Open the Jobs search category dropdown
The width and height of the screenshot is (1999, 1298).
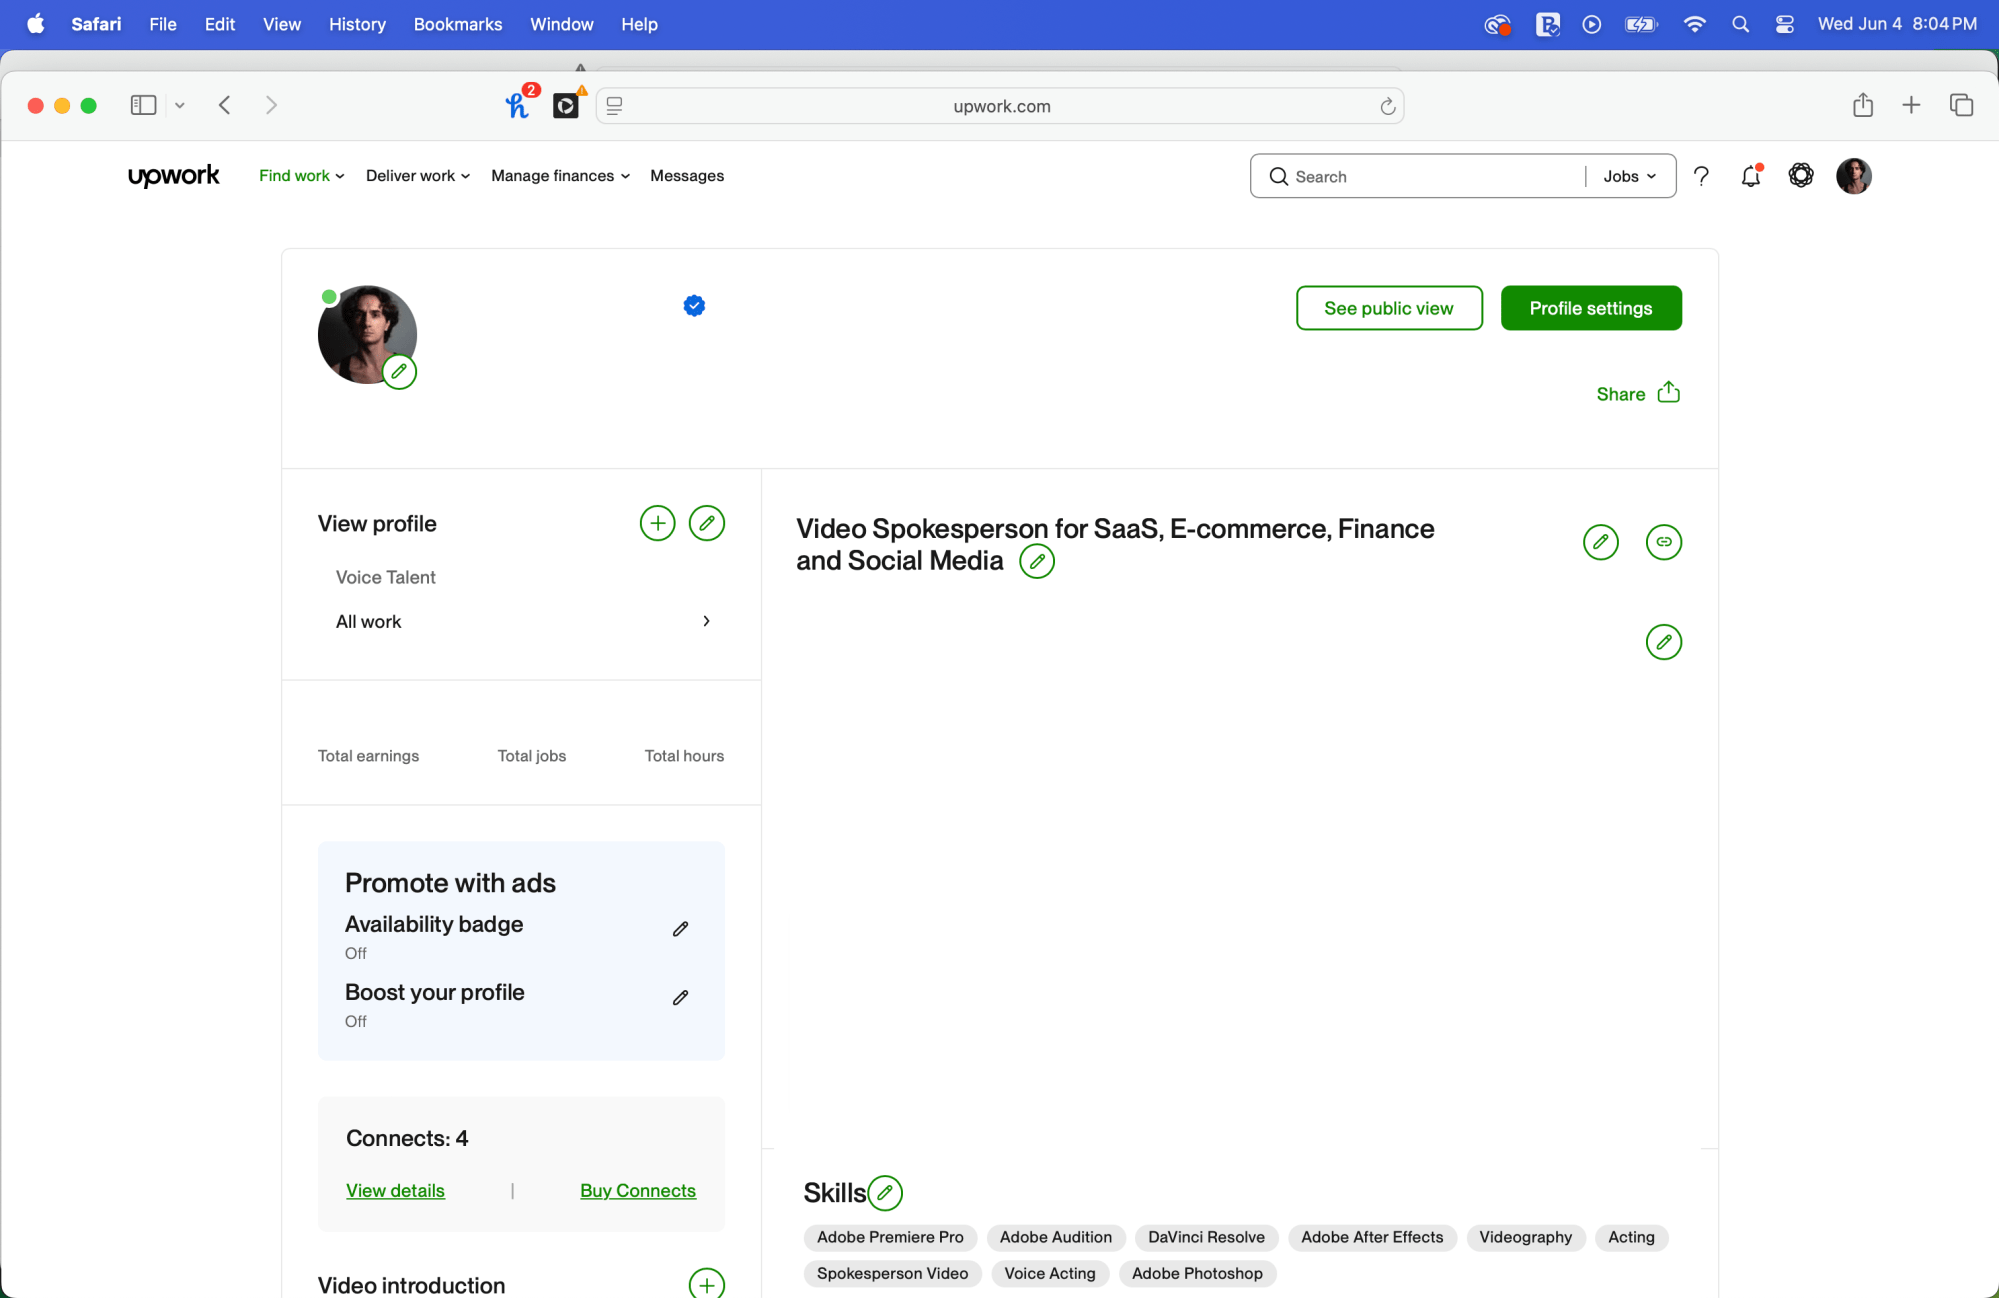click(1629, 176)
